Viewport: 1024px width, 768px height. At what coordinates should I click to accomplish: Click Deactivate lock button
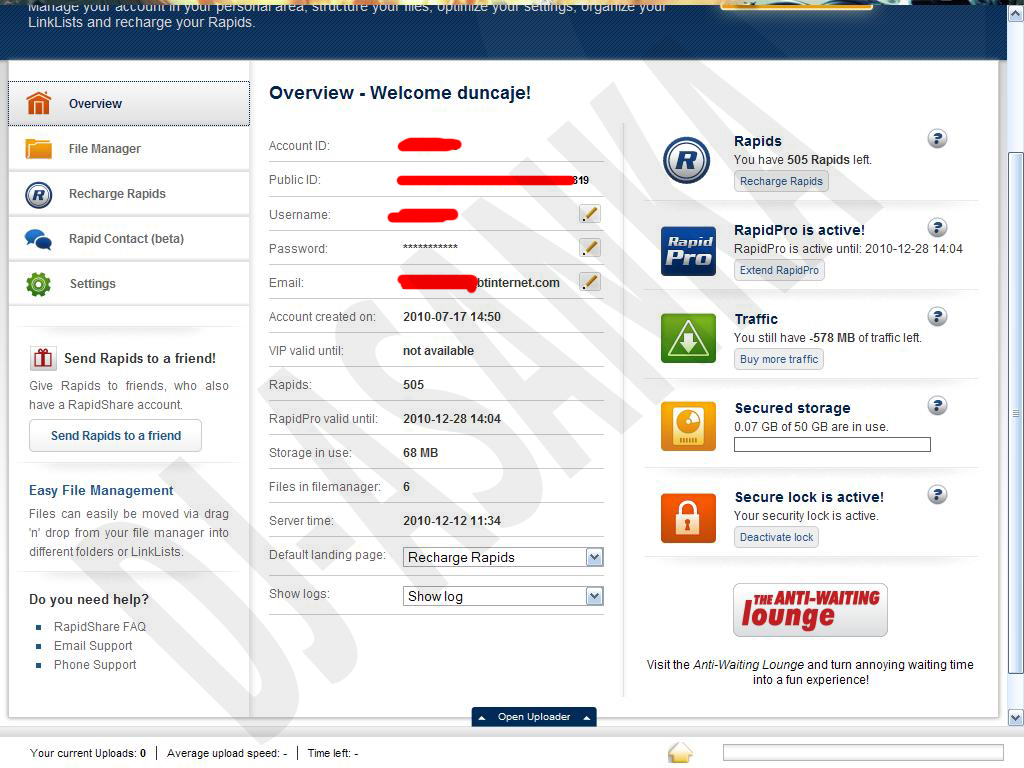(x=776, y=537)
